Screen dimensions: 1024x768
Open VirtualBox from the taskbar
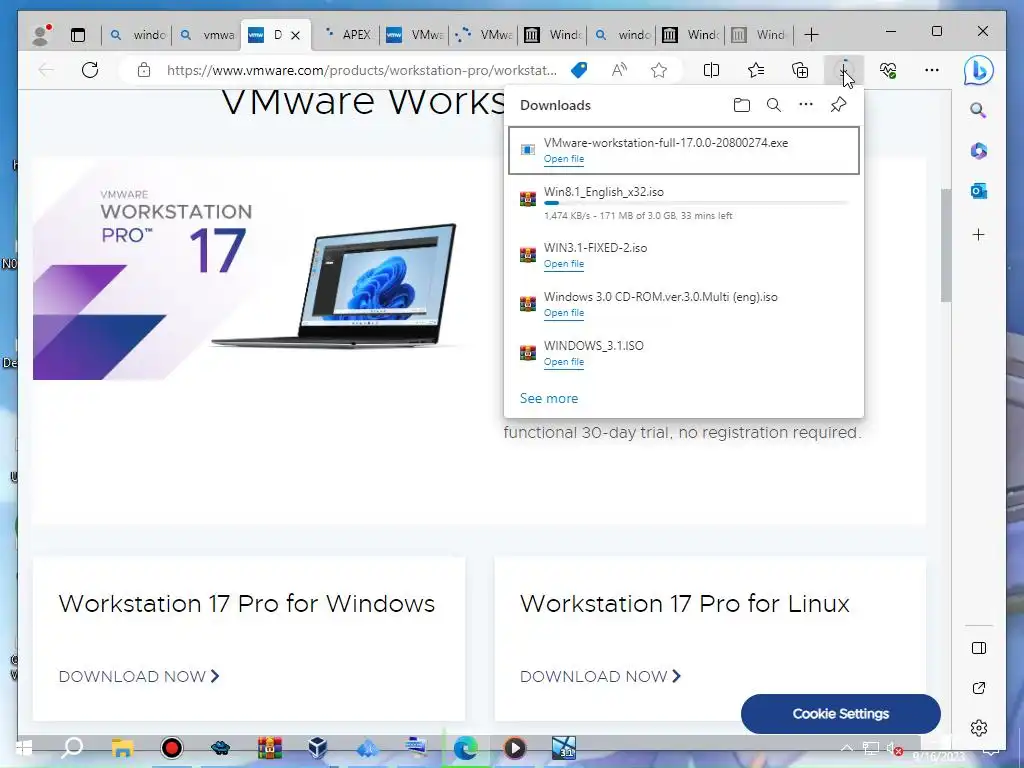[x=318, y=748]
